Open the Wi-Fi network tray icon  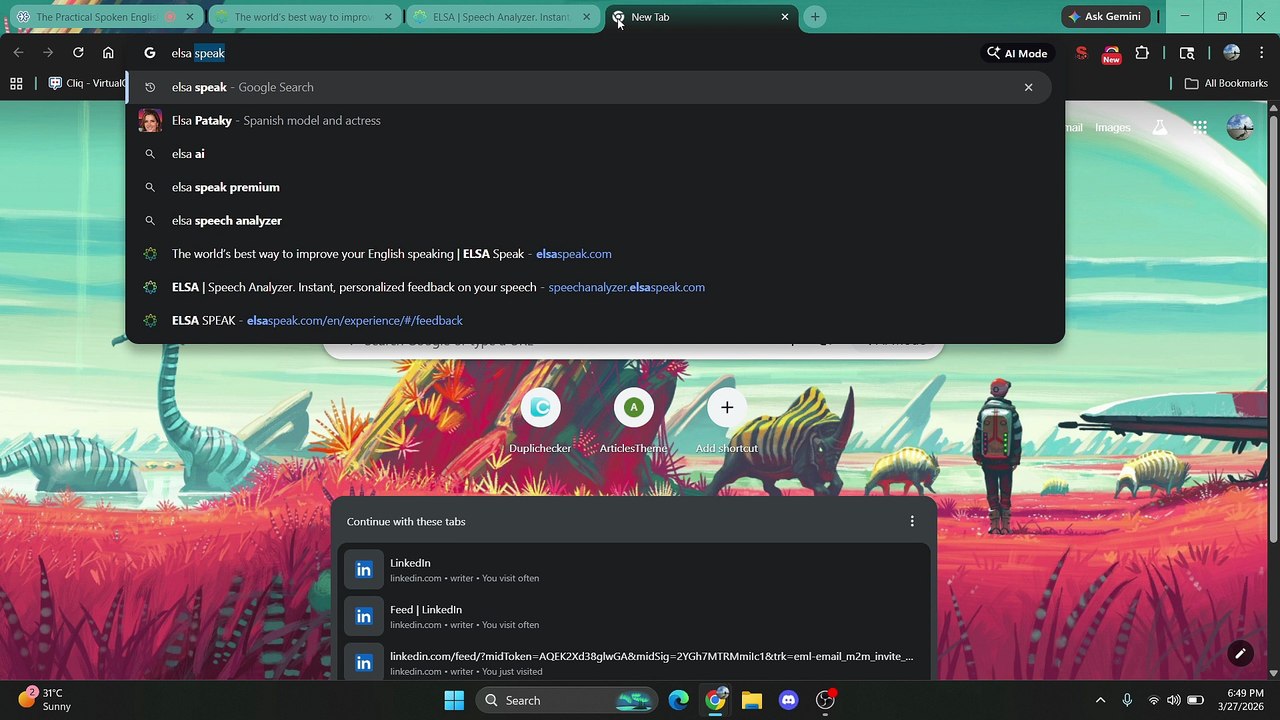(1154, 700)
